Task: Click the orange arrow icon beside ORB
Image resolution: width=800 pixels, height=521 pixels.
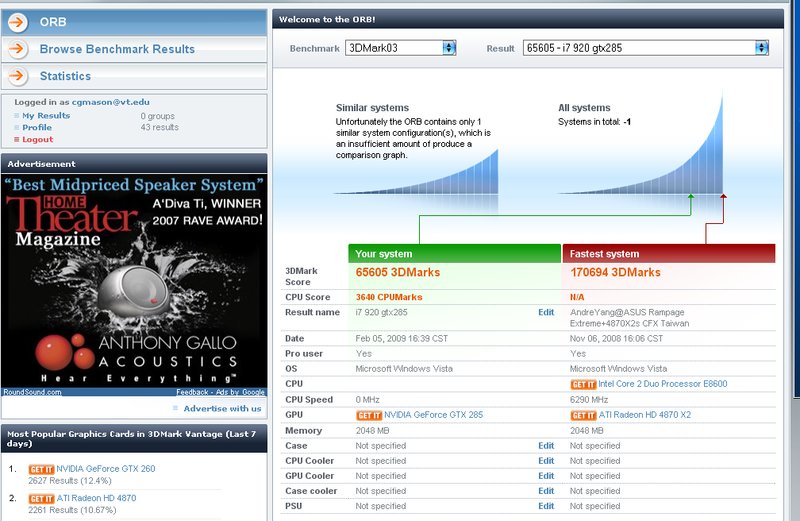Action: pos(18,22)
